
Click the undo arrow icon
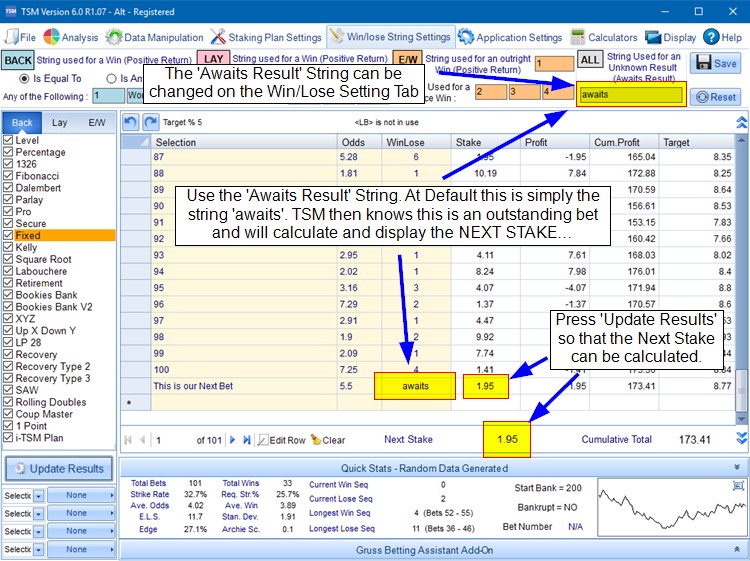[x=131, y=122]
